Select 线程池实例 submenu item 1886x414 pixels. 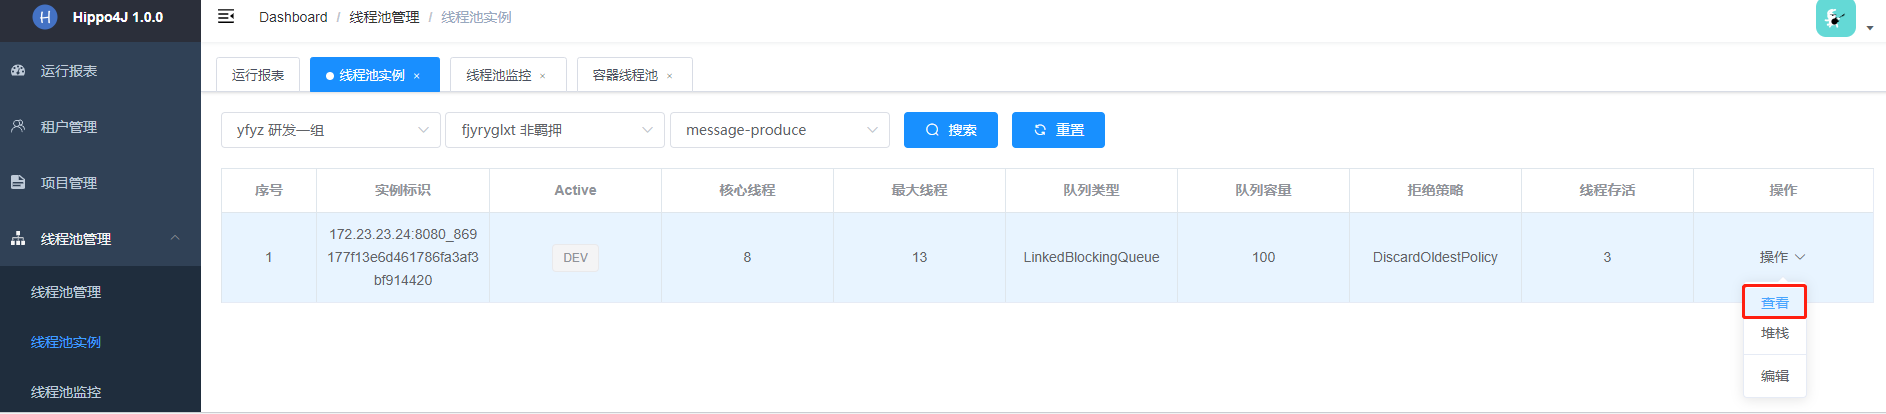[x=100, y=342]
